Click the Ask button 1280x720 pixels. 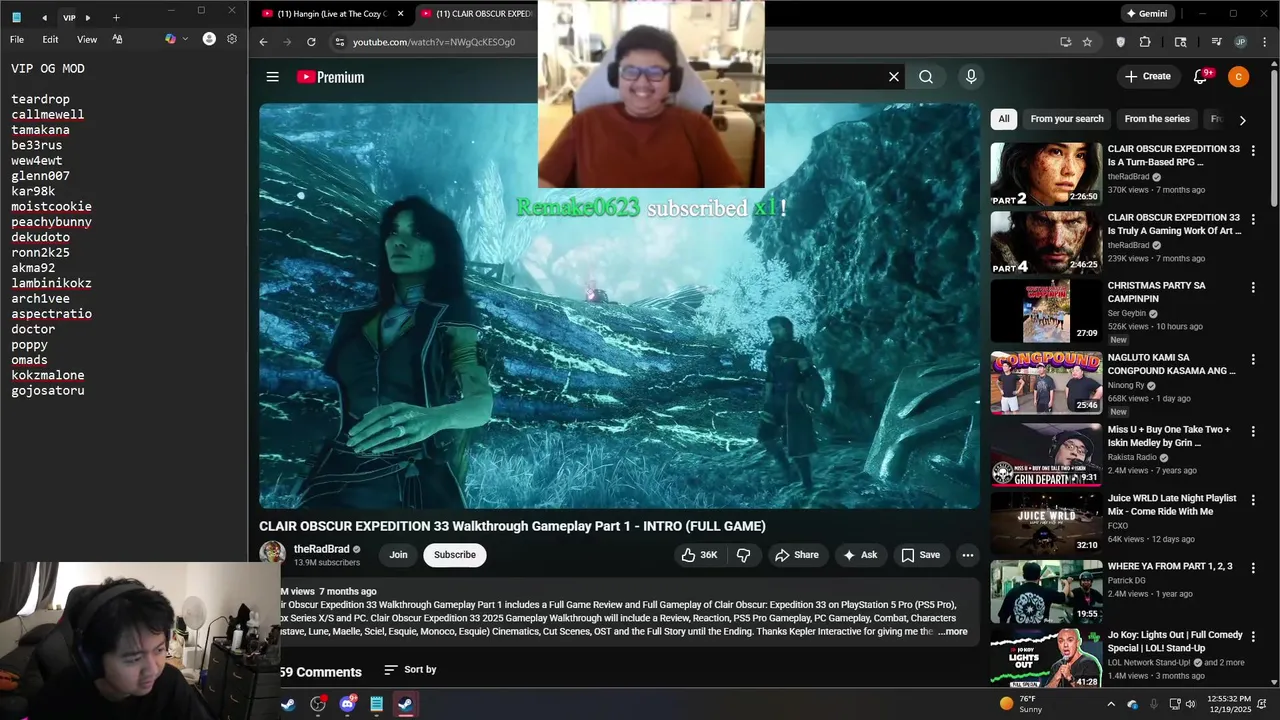pos(860,555)
